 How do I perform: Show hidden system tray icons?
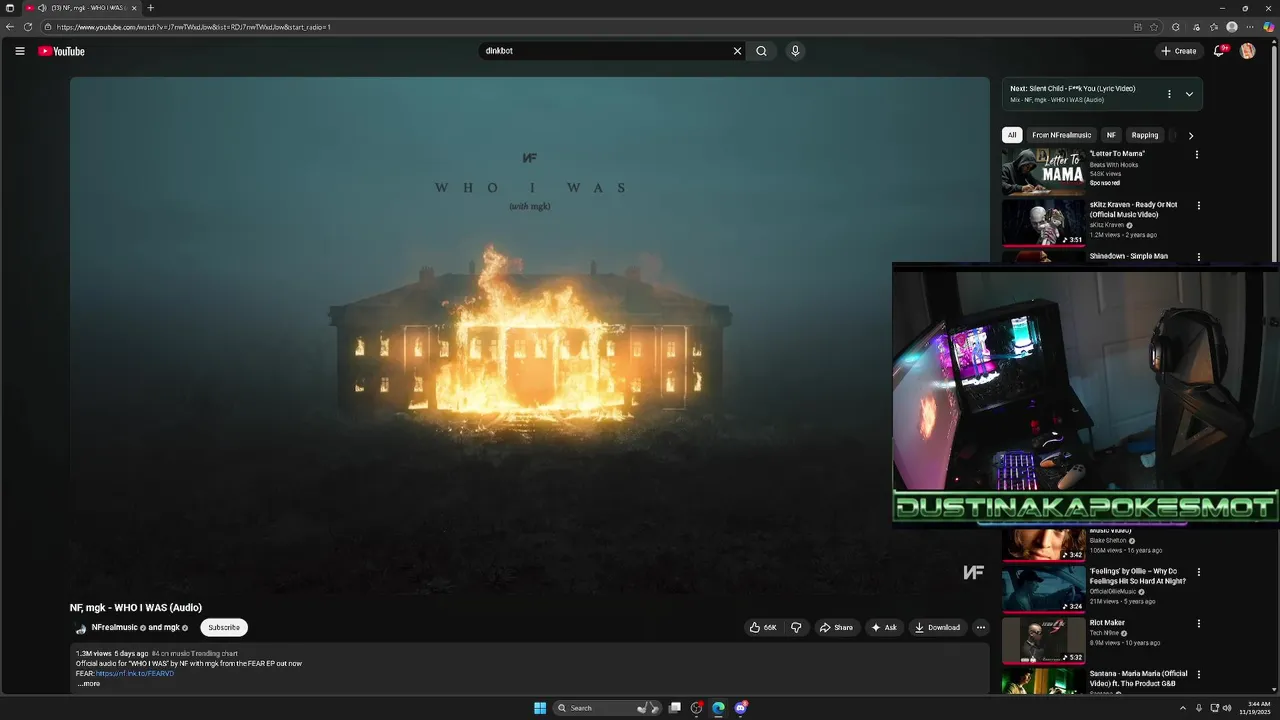pos(1183,708)
